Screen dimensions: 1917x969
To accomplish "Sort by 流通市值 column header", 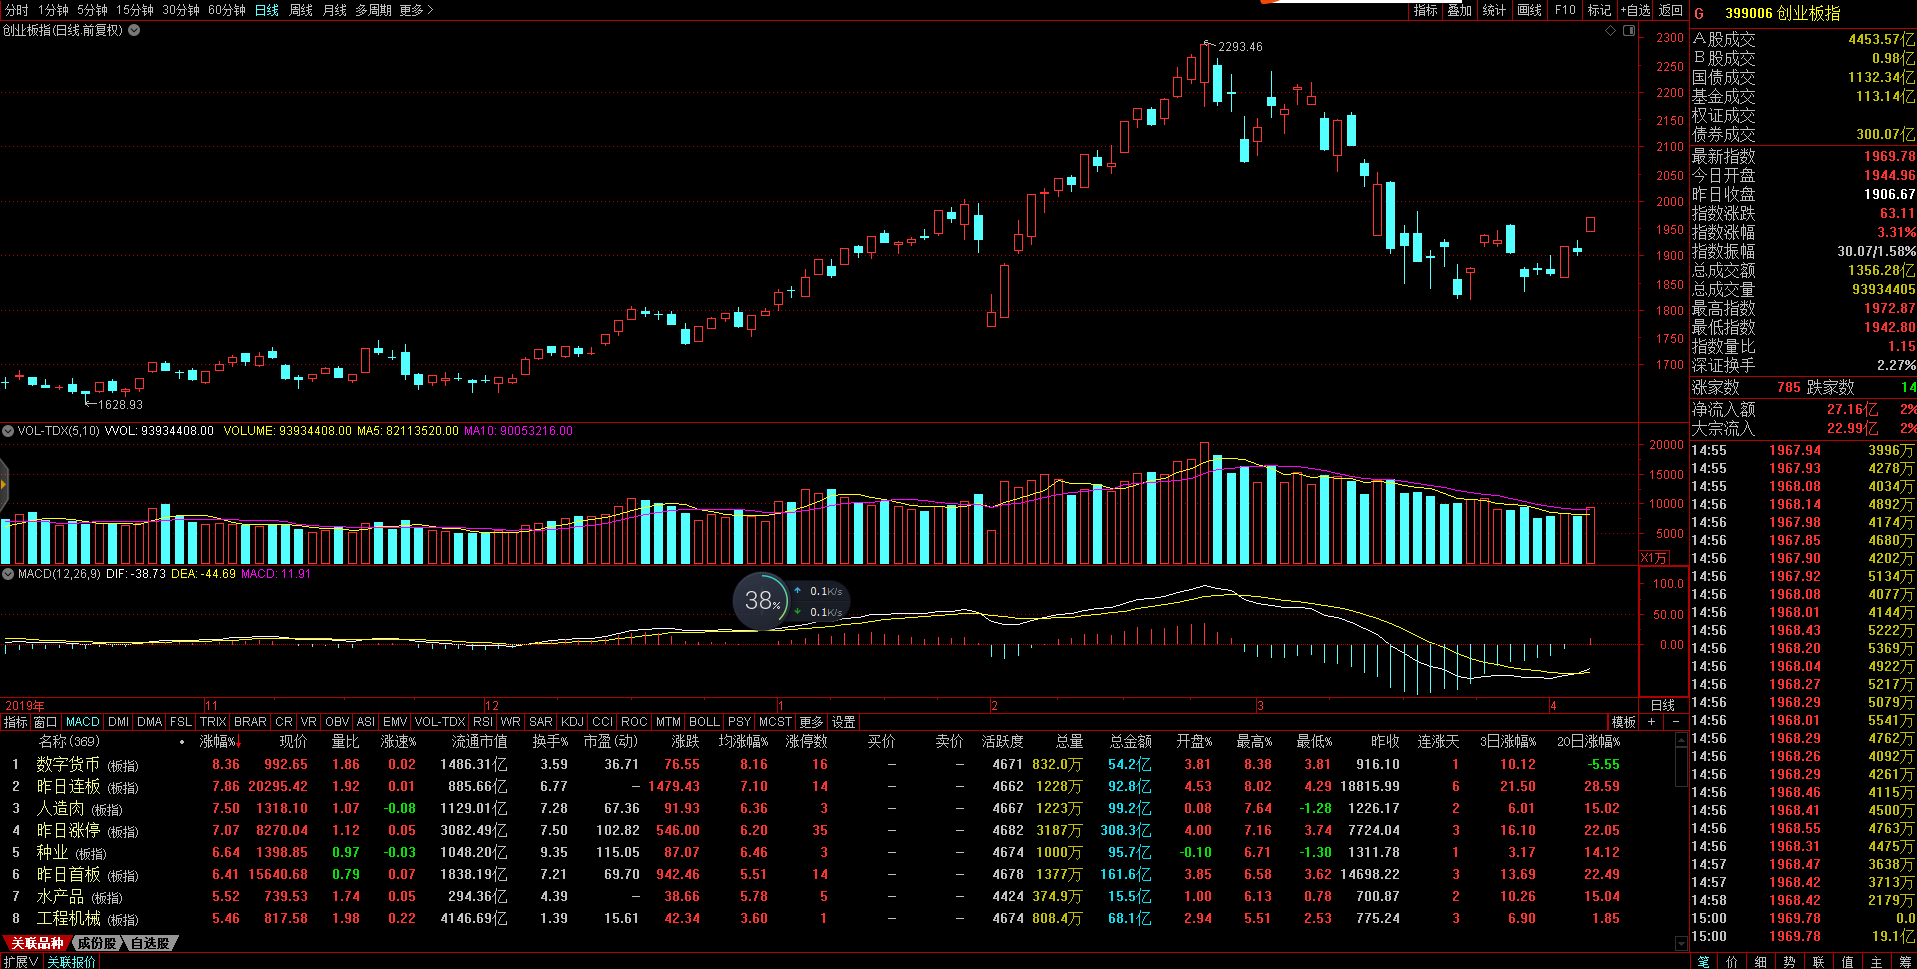I will [479, 741].
